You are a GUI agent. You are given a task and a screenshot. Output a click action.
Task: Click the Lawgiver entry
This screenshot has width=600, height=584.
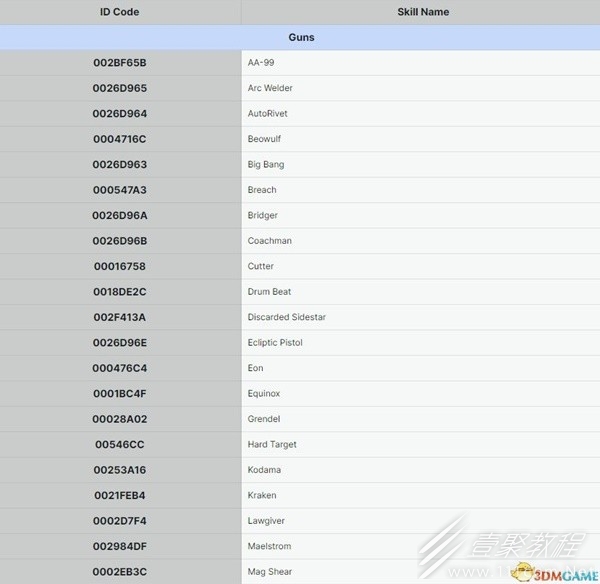pyautogui.click(x=266, y=521)
